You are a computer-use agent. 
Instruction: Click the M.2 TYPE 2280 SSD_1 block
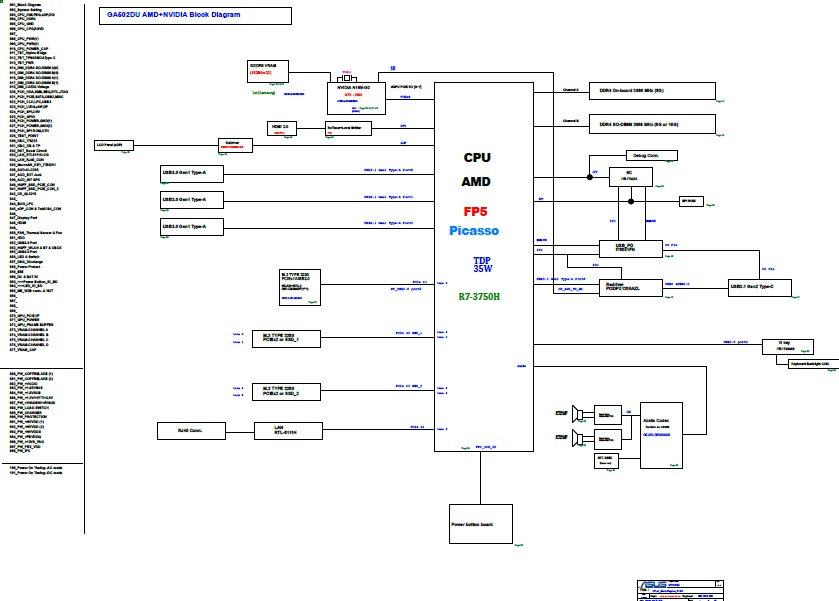[286, 339]
